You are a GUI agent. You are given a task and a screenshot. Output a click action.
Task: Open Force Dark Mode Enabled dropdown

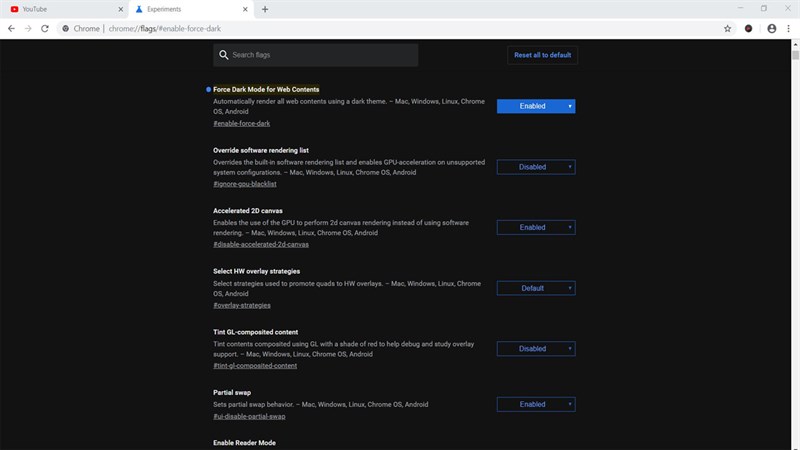coord(536,106)
